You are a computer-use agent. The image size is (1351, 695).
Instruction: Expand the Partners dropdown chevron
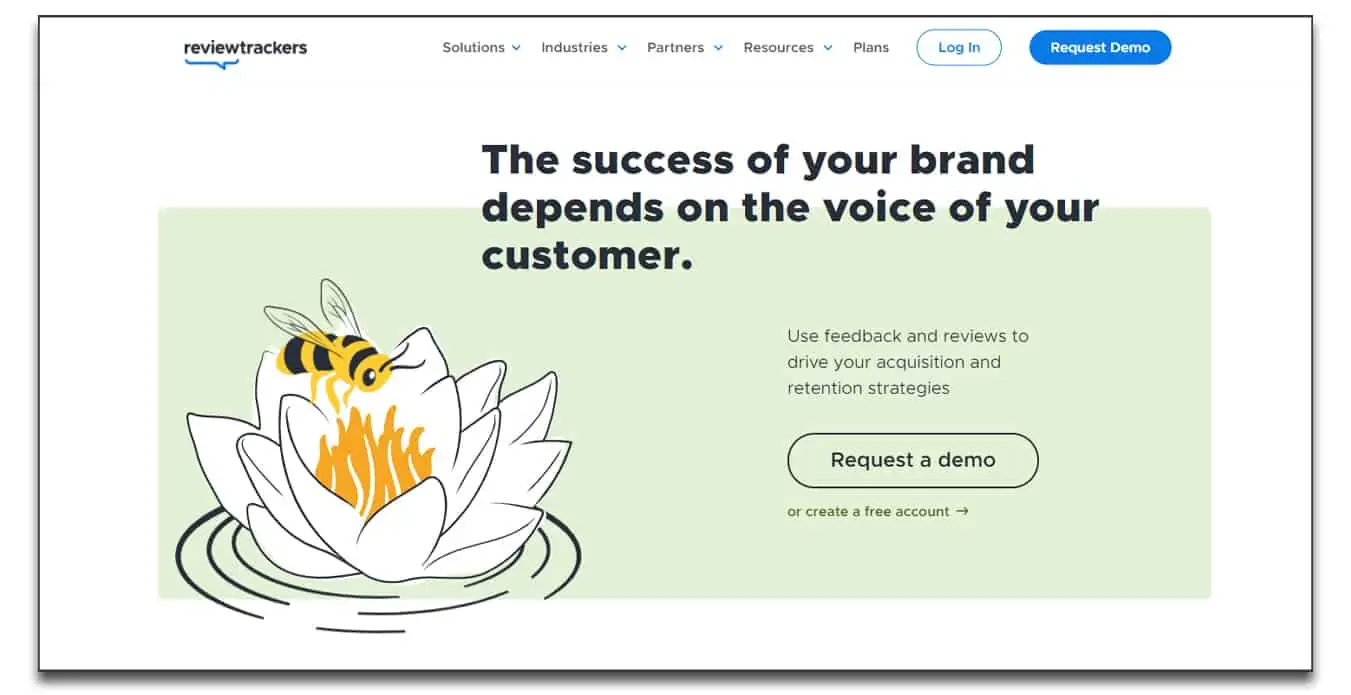718,48
